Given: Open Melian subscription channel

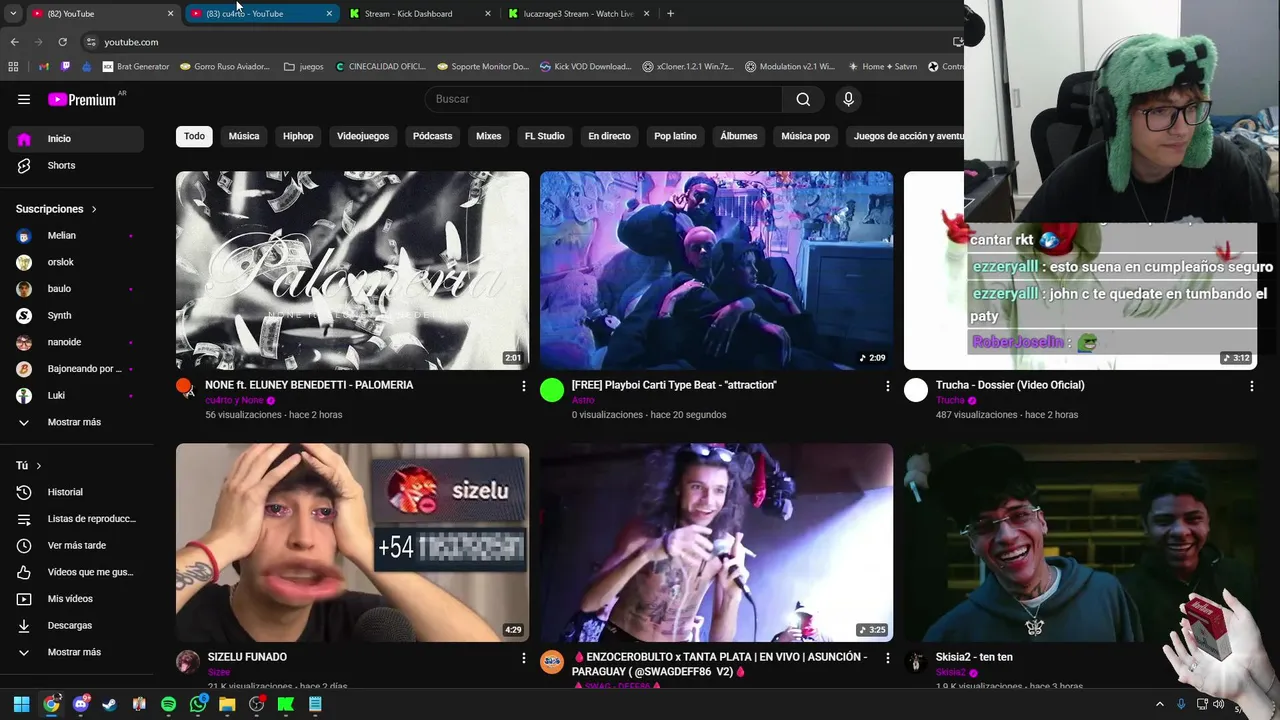Looking at the screenshot, I should pyautogui.click(x=76, y=236).
